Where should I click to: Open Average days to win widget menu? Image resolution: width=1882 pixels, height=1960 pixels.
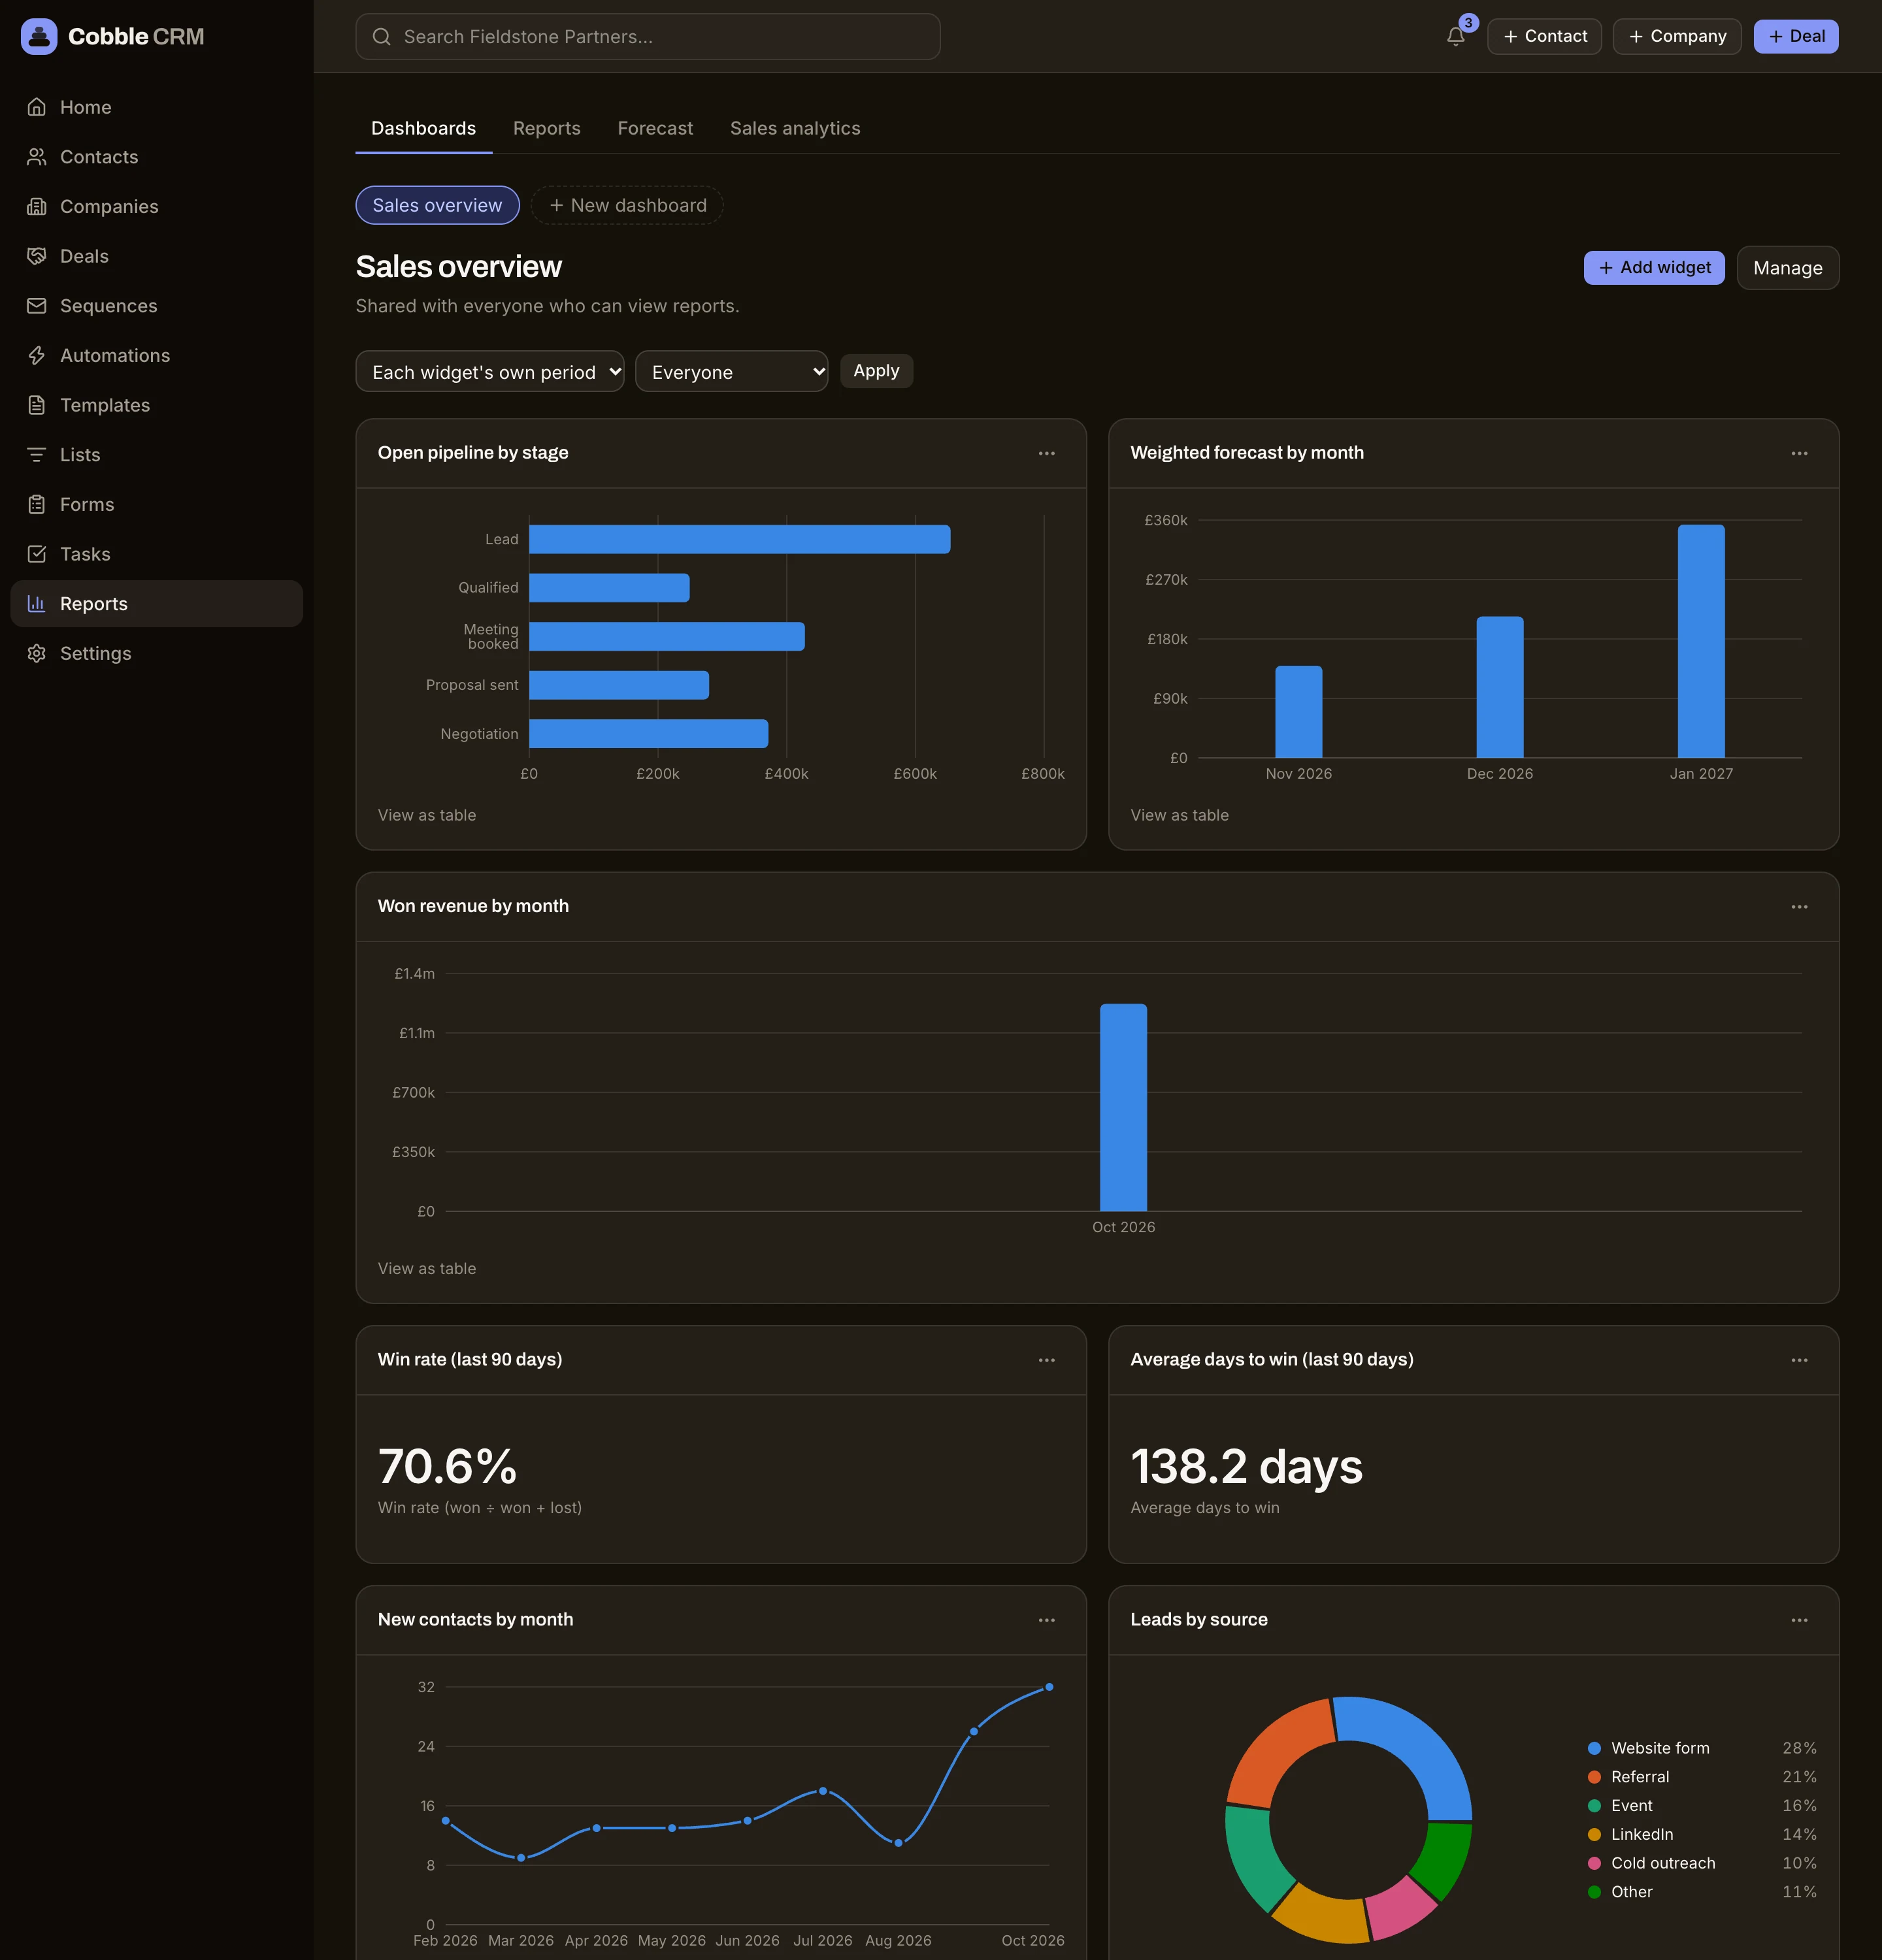(x=1799, y=1360)
